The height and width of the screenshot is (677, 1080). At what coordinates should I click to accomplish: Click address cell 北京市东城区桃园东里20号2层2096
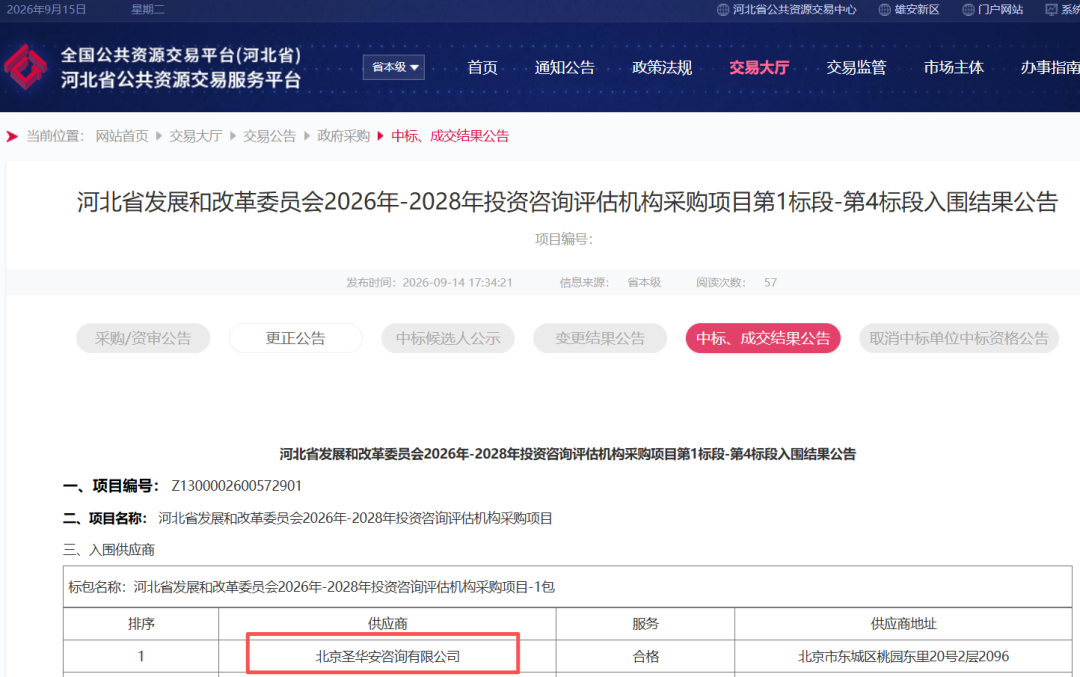(x=903, y=656)
